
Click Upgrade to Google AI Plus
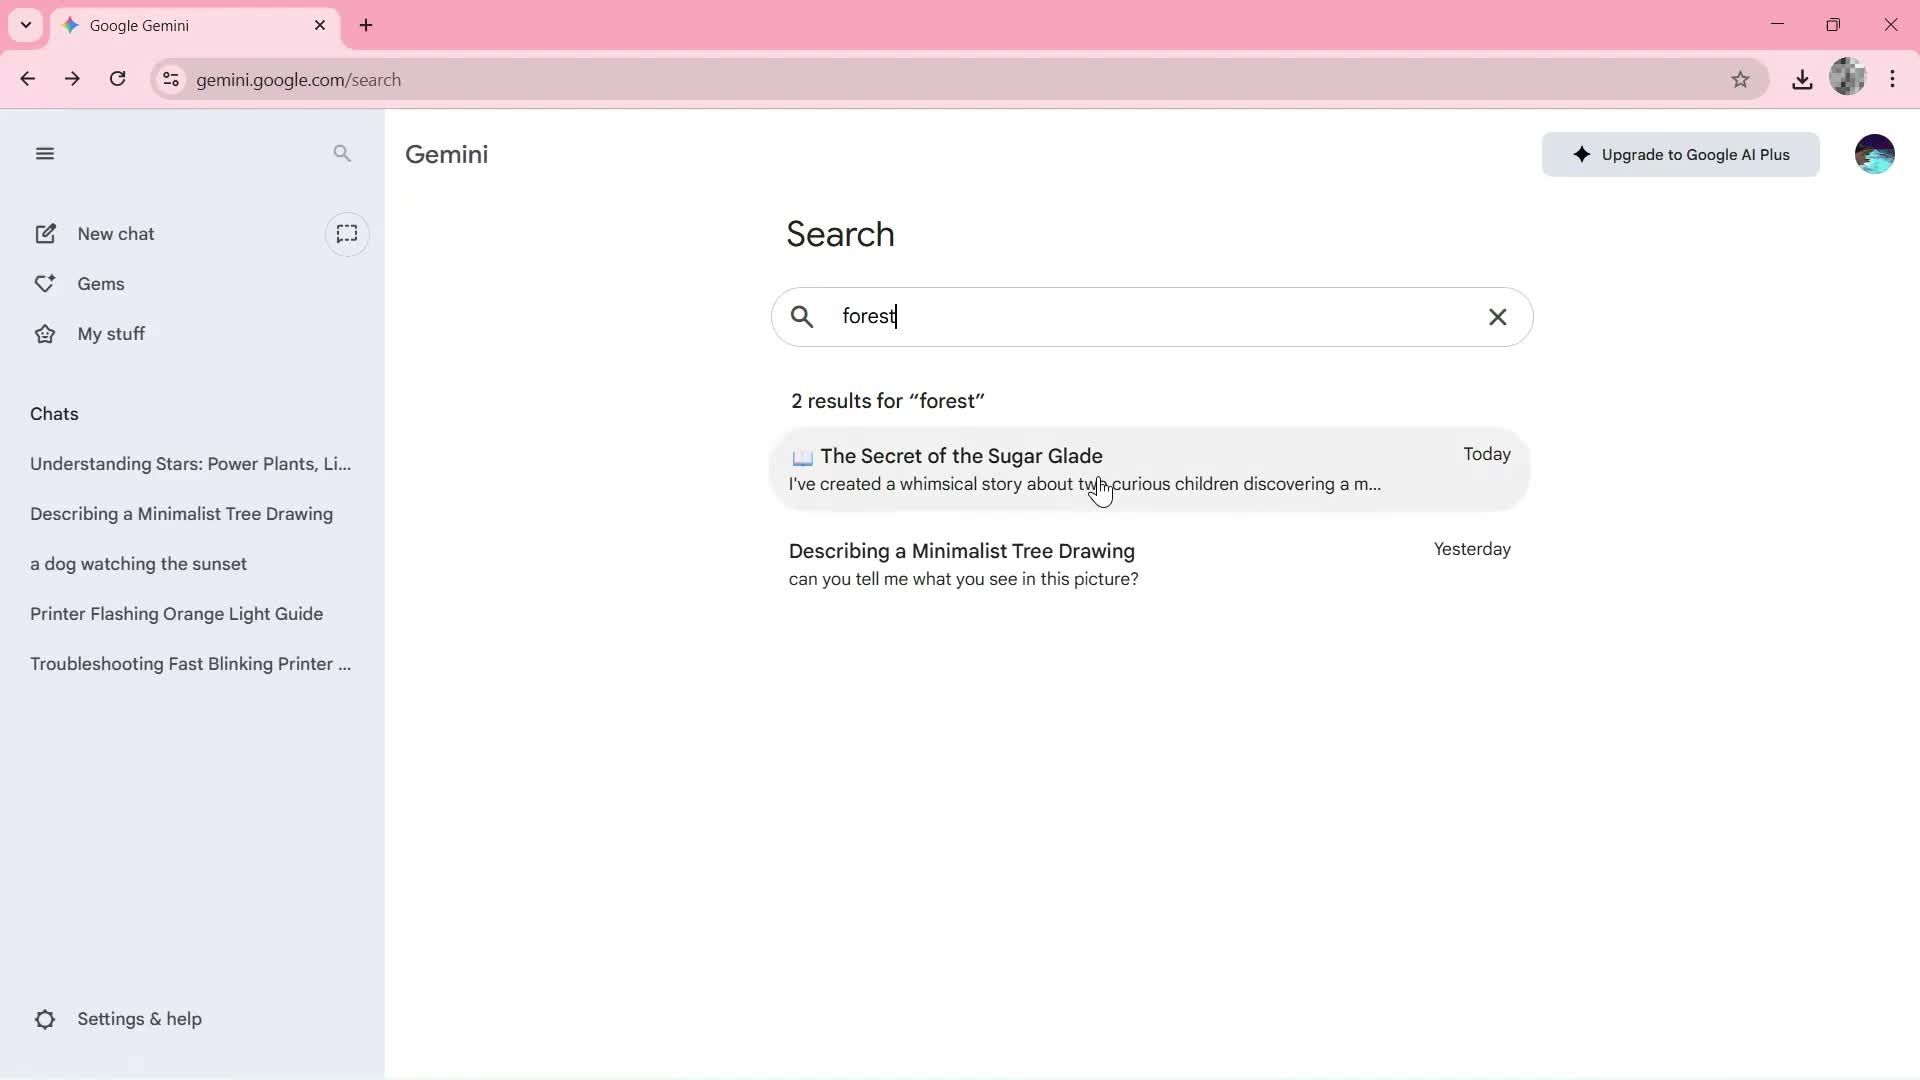point(1680,154)
